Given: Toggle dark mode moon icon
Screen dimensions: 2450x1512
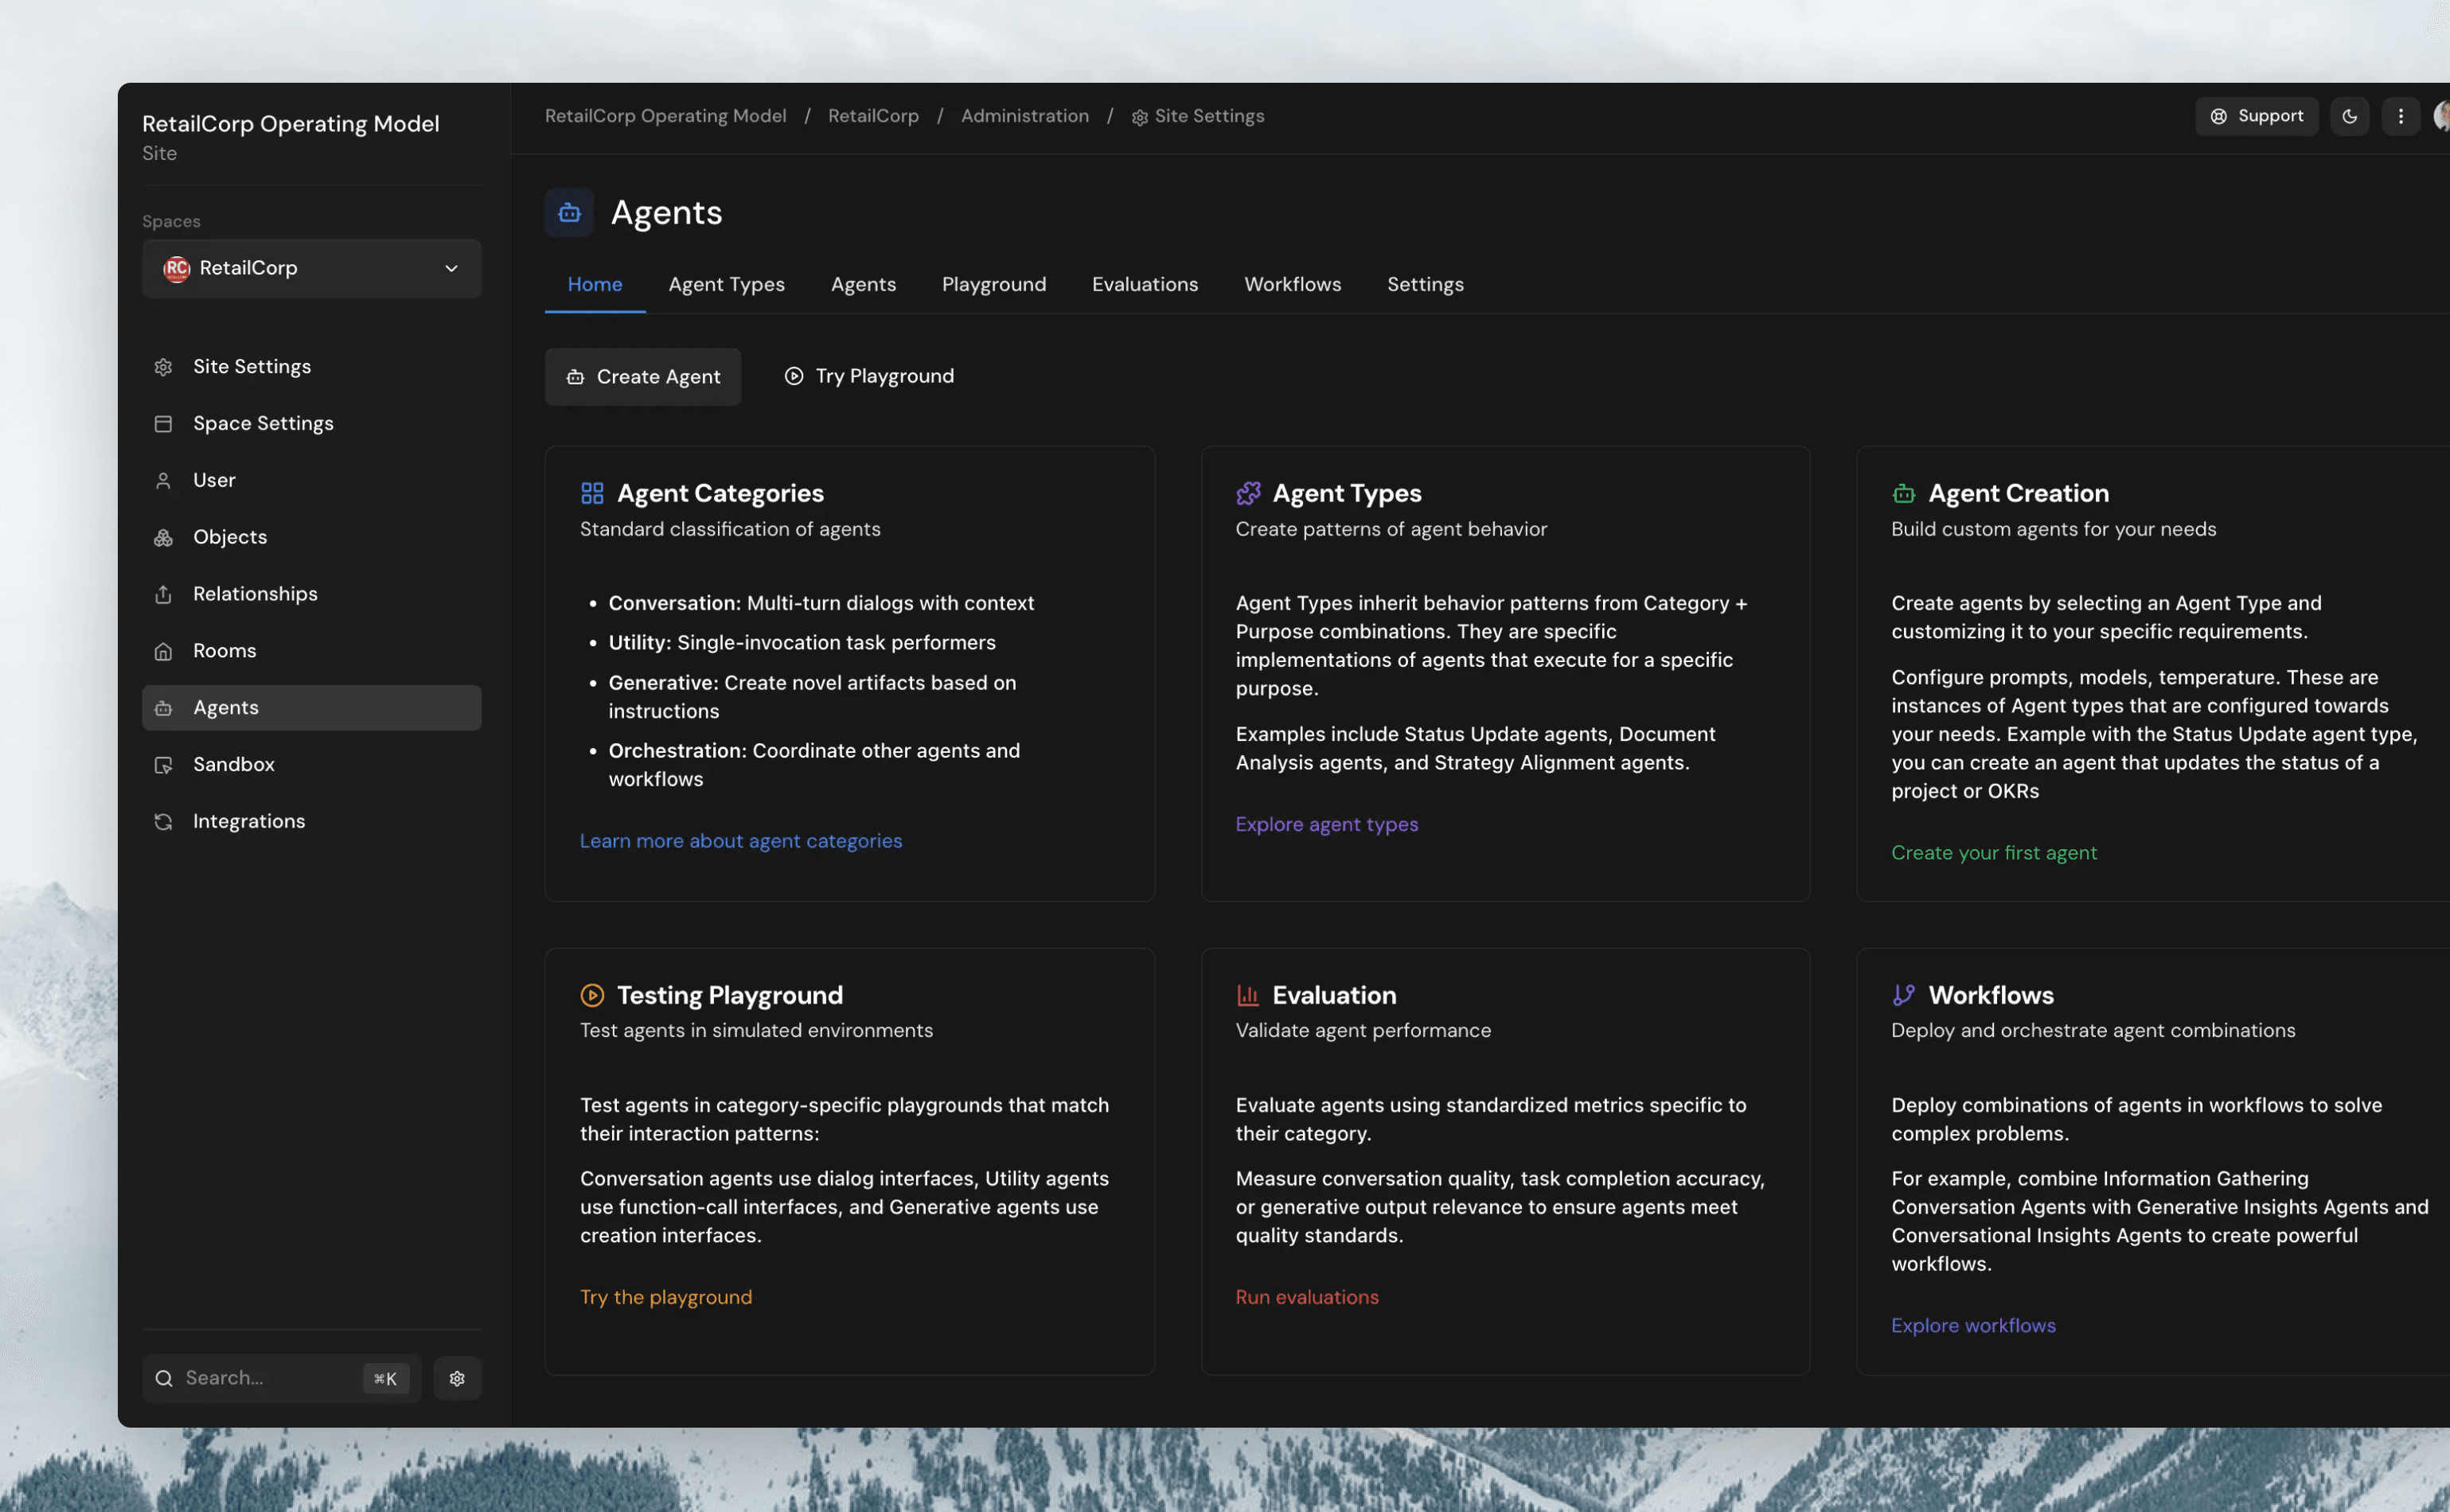Looking at the screenshot, I should [x=2349, y=116].
